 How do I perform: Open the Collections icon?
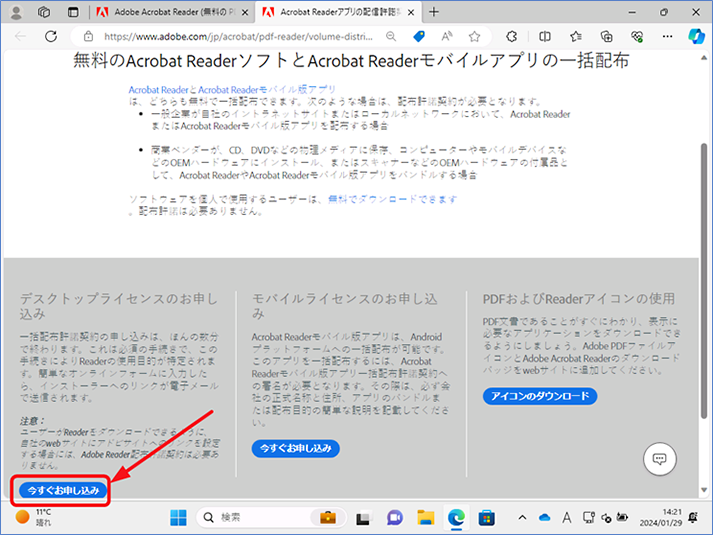pyautogui.click(x=607, y=36)
